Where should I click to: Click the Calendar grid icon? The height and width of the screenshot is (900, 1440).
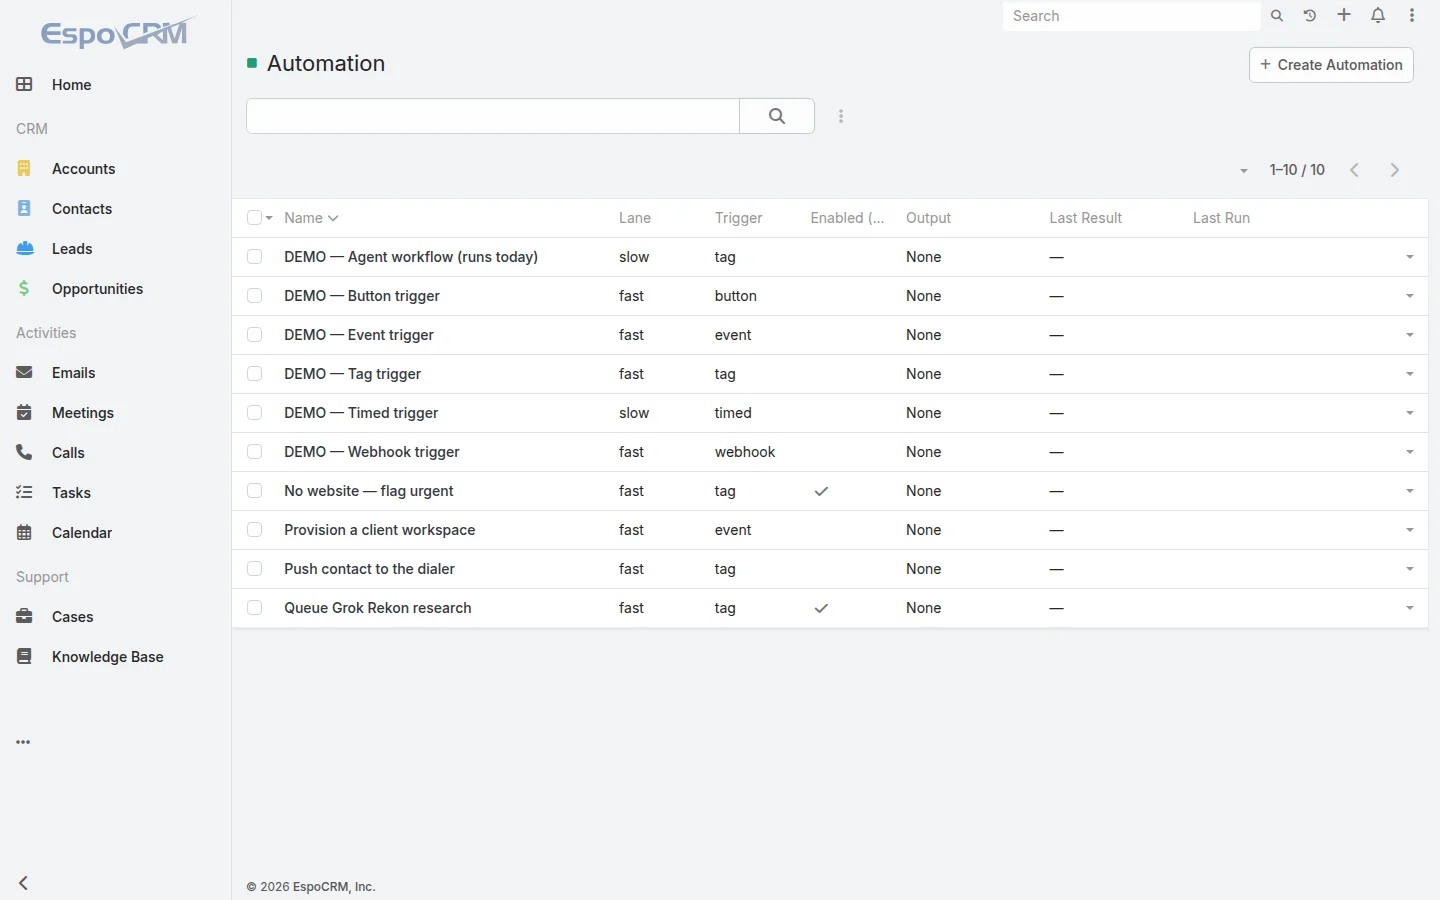24,532
